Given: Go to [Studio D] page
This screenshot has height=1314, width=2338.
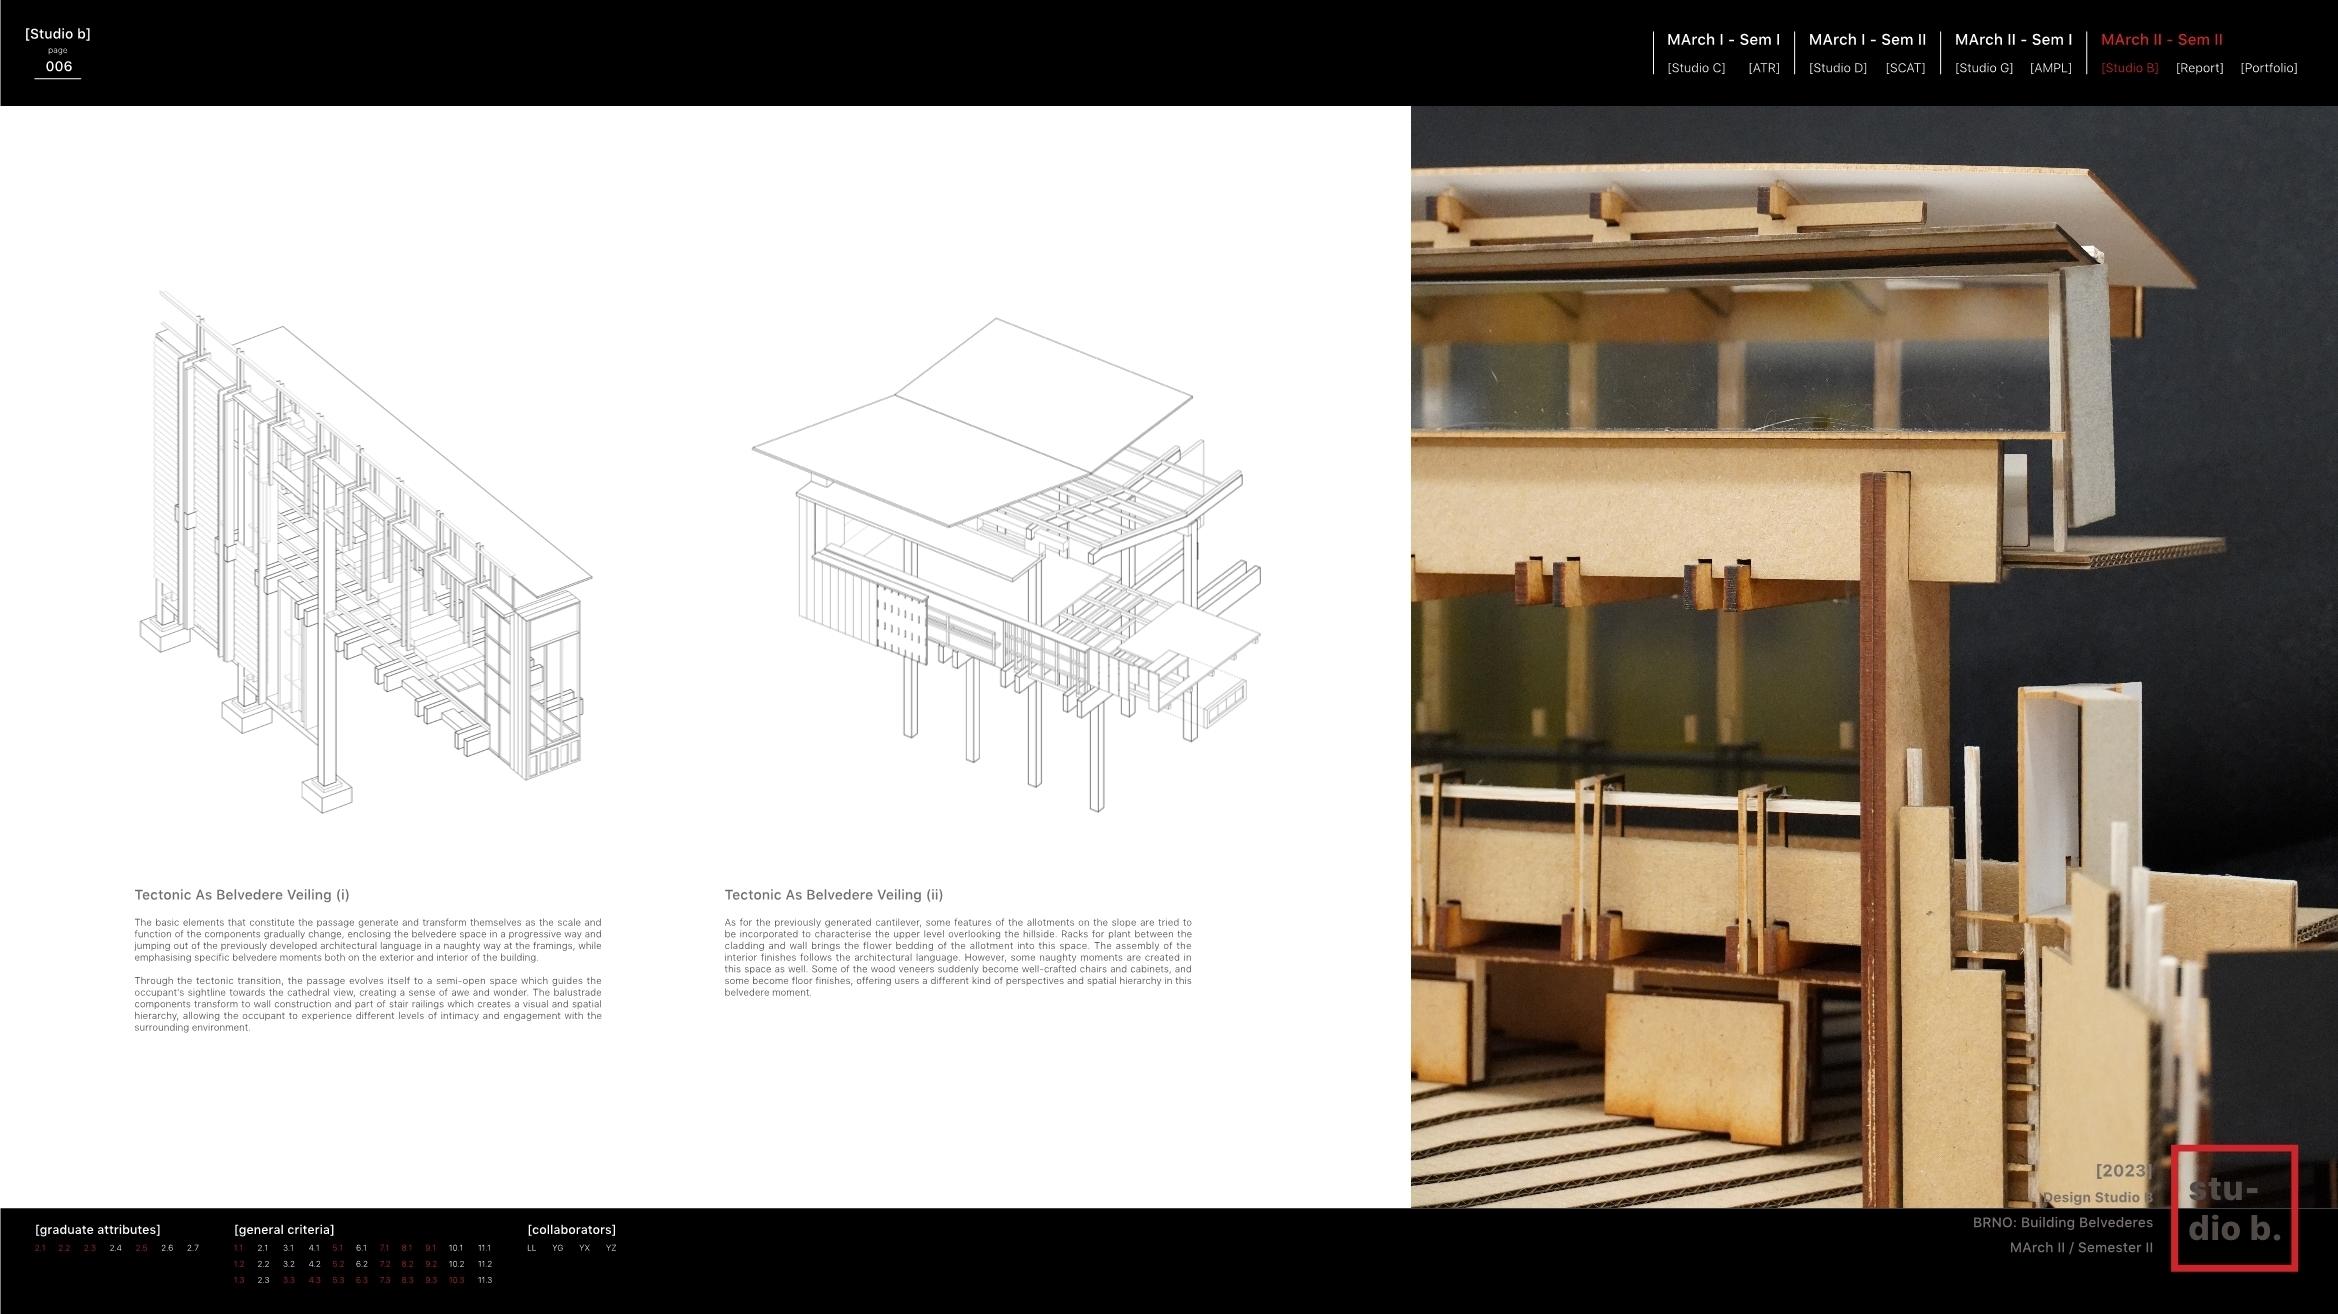Looking at the screenshot, I should 1837,68.
